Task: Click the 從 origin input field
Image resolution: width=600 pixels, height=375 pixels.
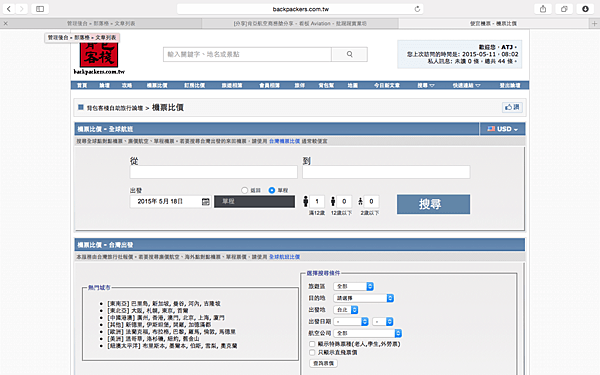Action: 214,172
